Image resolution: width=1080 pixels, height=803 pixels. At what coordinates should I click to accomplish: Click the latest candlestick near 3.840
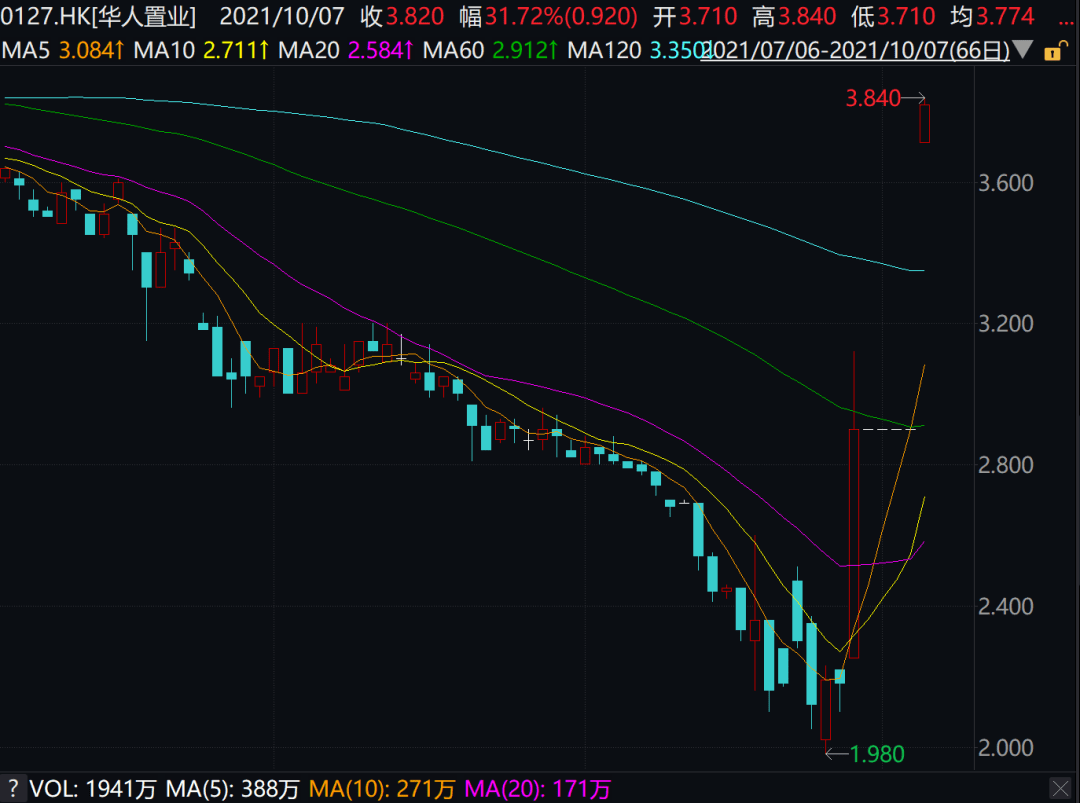[x=925, y=123]
